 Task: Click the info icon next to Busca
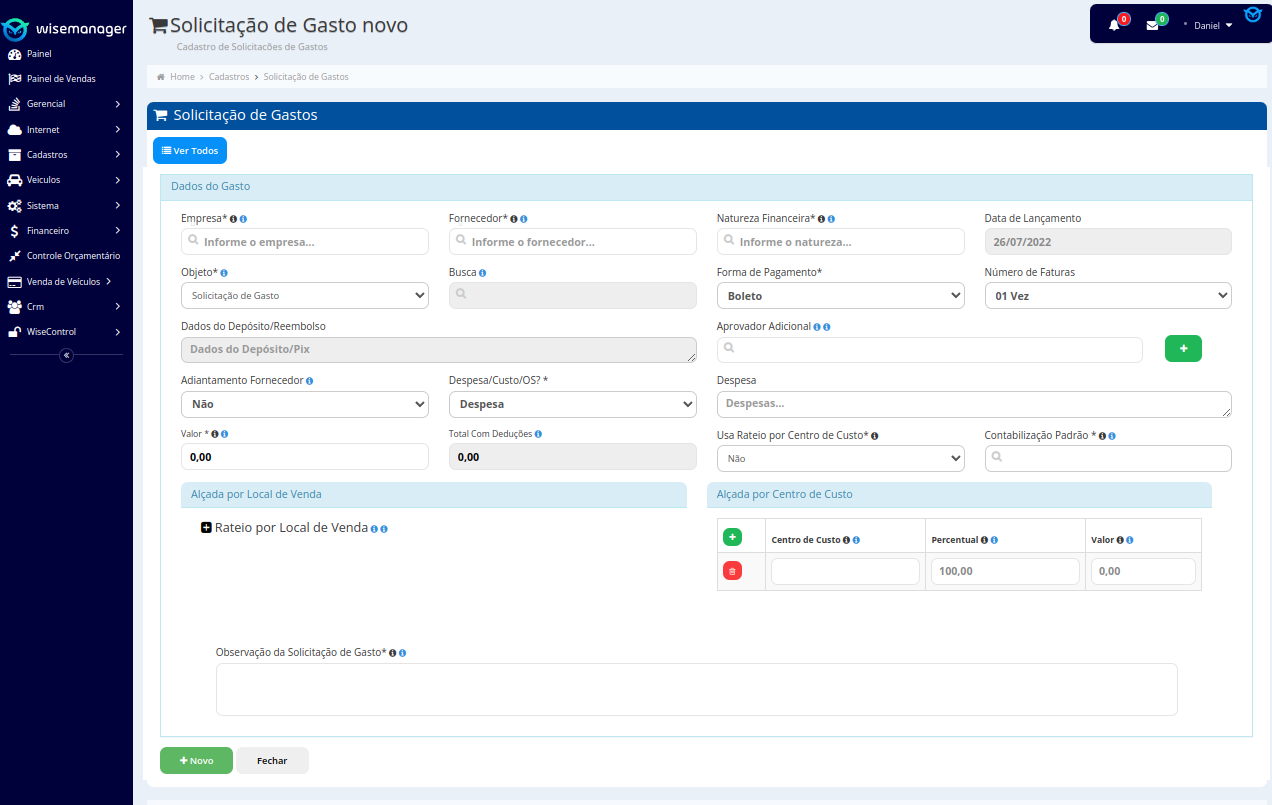pyautogui.click(x=483, y=273)
